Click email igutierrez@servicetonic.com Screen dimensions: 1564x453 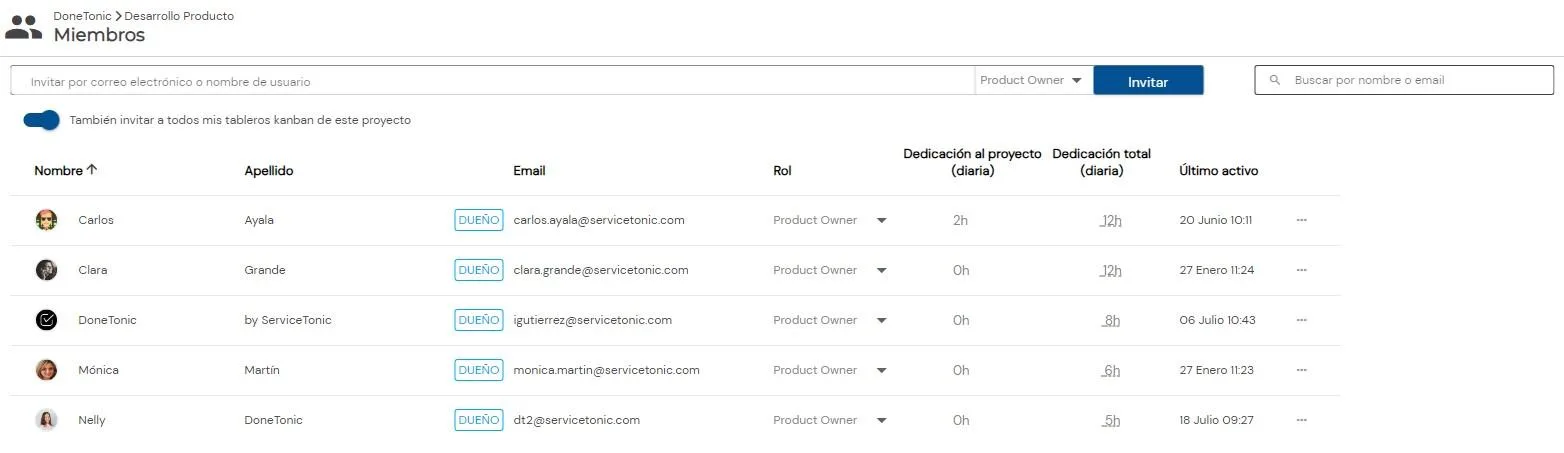(x=592, y=320)
